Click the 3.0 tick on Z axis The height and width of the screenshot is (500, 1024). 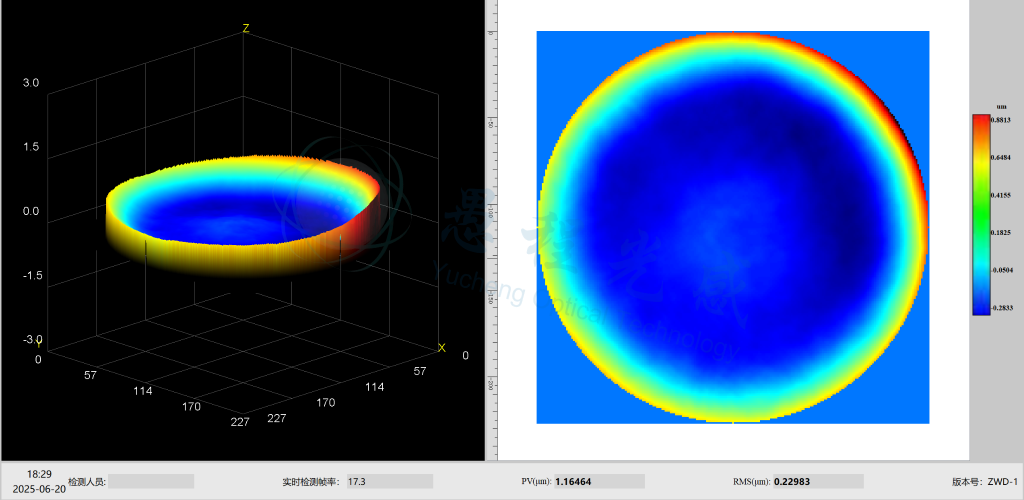(x=31, y=83)
